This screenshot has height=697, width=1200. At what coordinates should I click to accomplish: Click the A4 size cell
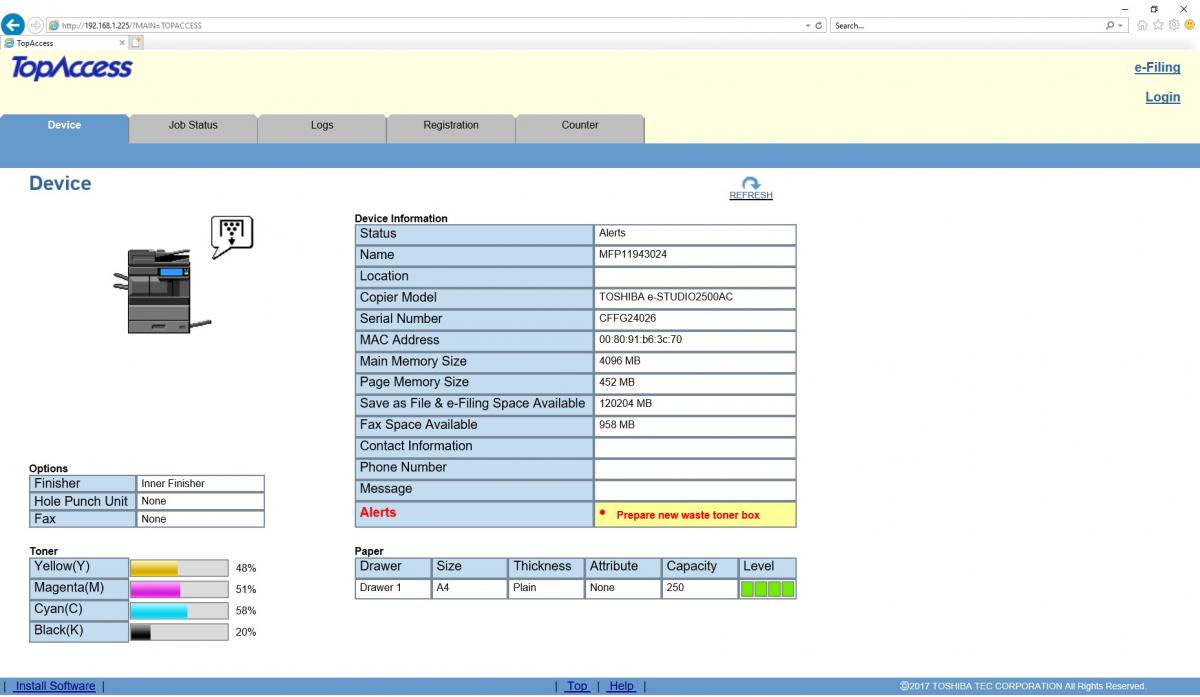click(x=470, y=589)
